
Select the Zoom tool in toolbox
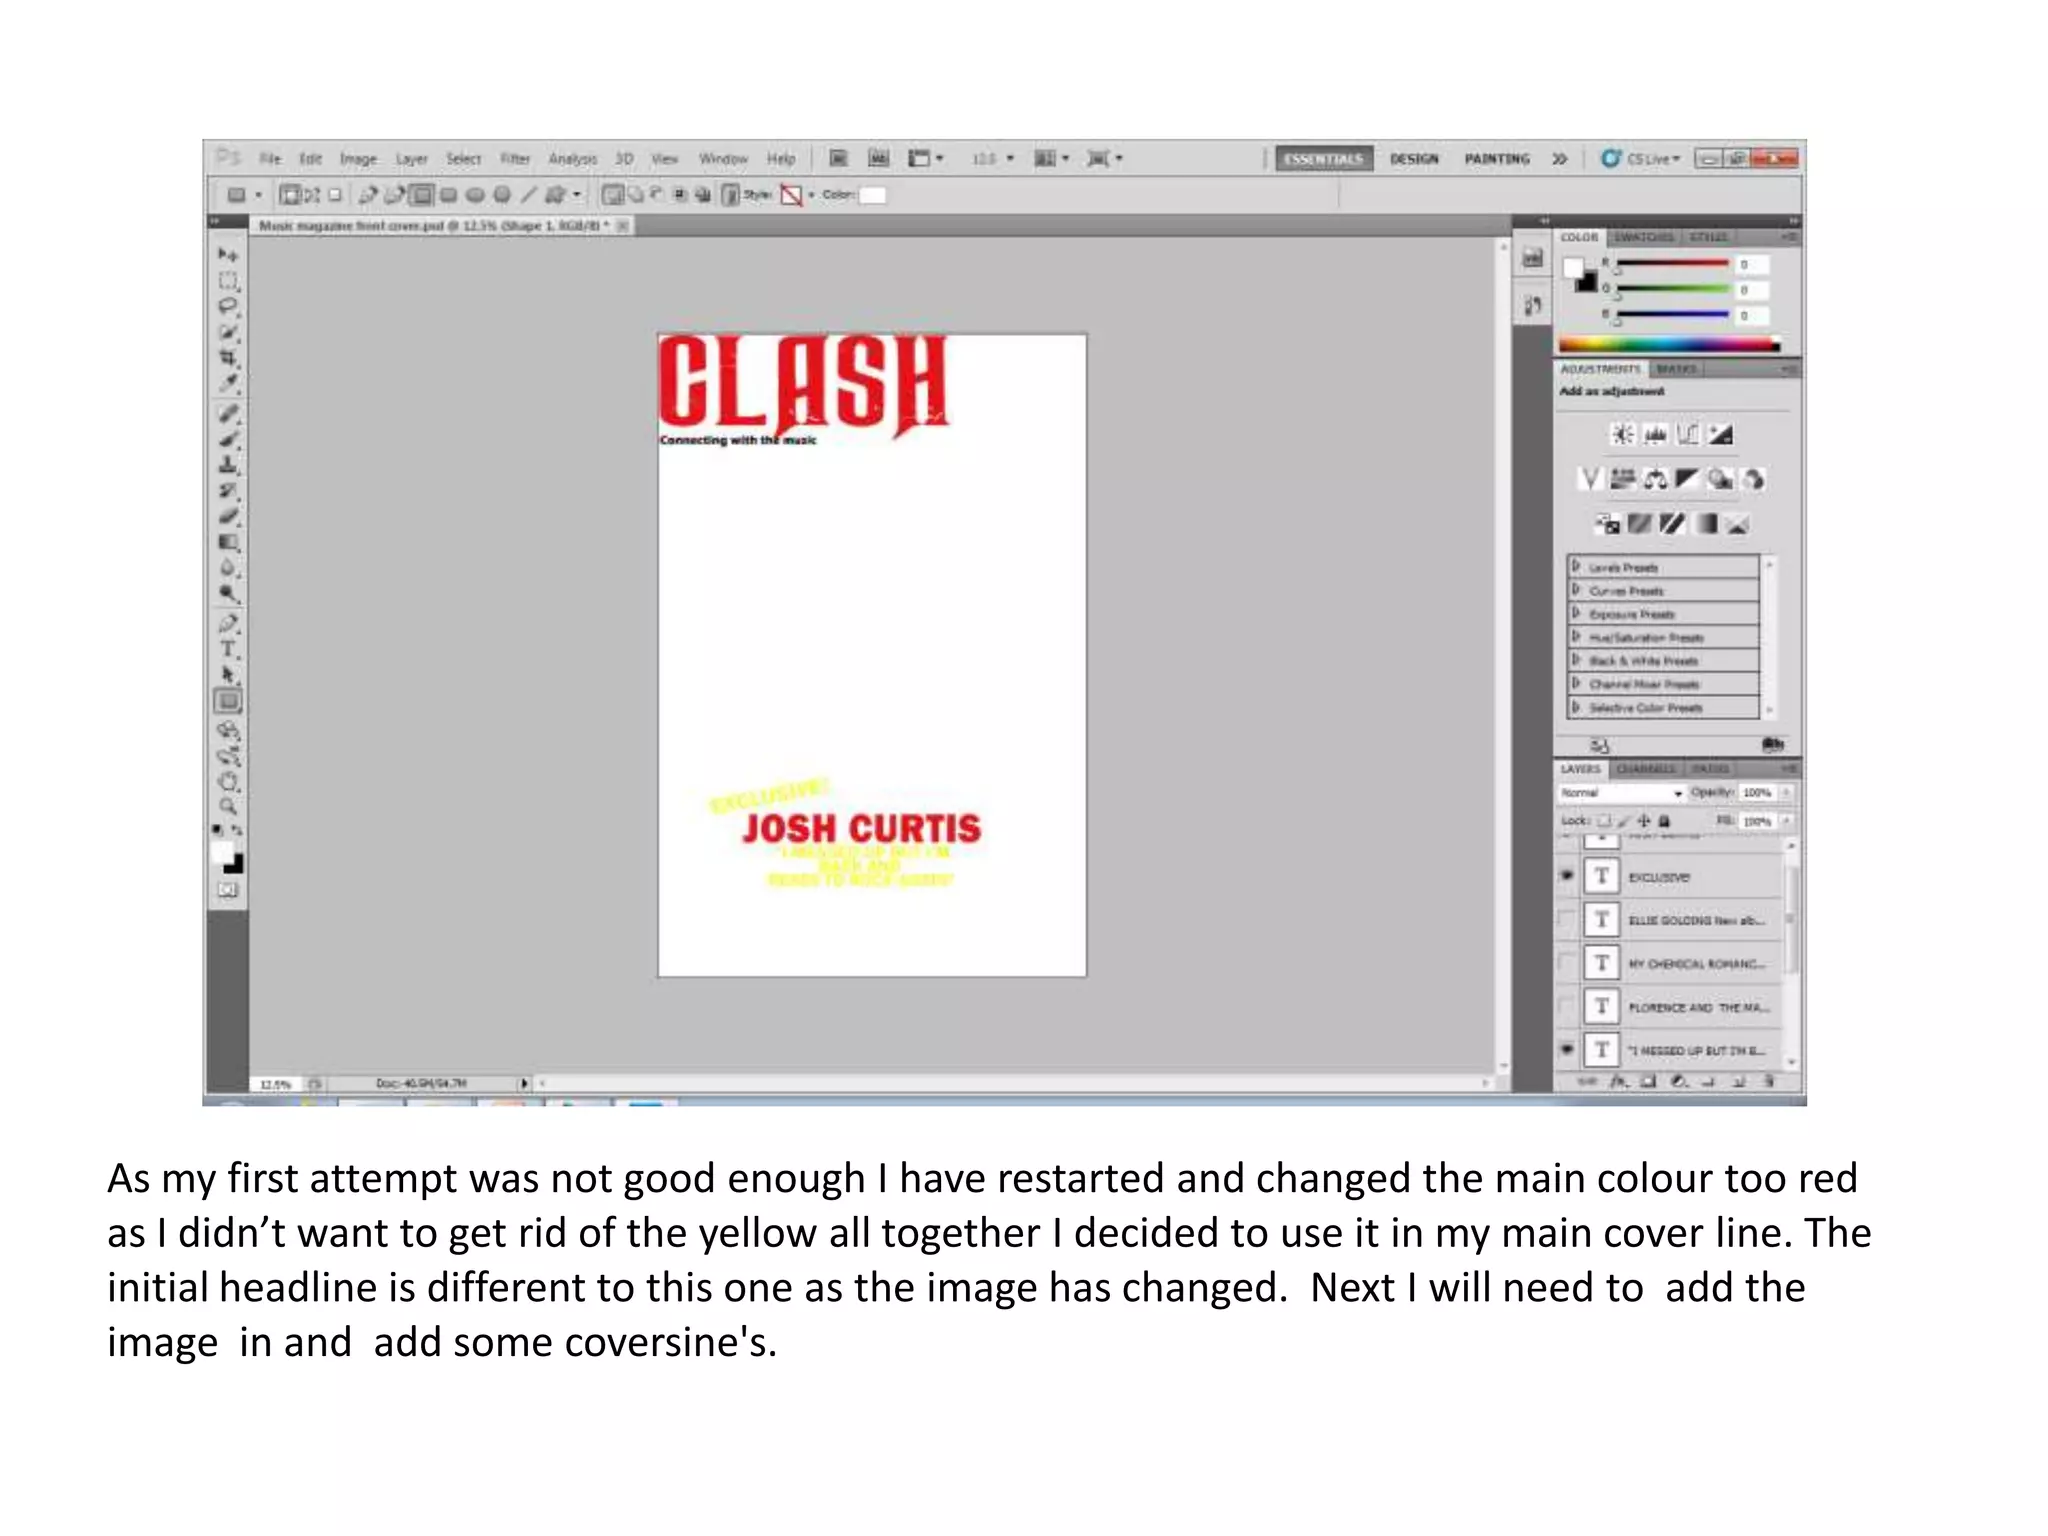[x=228, y=806]
